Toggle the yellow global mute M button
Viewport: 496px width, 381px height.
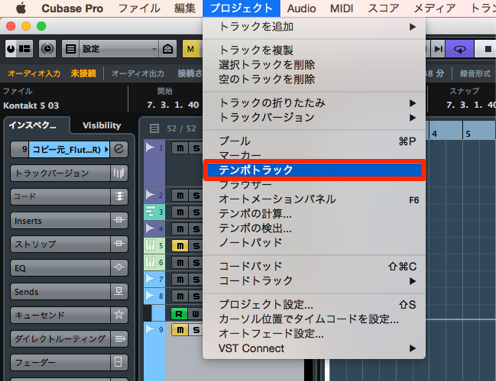pos(191,49)
